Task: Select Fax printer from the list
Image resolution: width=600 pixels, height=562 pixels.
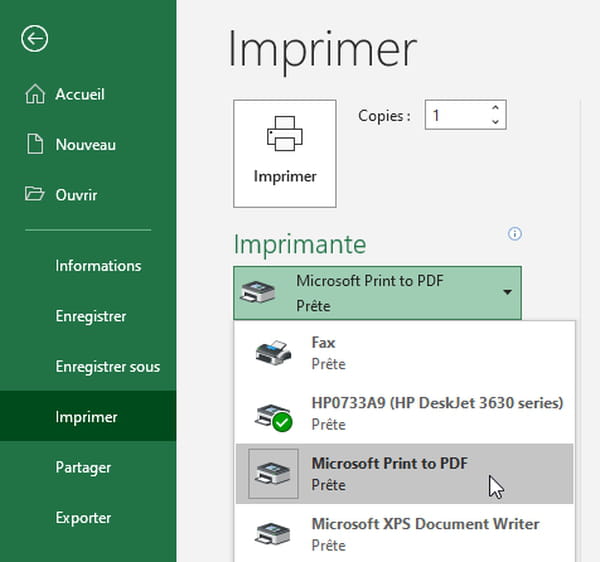Action: click(405, 353)
